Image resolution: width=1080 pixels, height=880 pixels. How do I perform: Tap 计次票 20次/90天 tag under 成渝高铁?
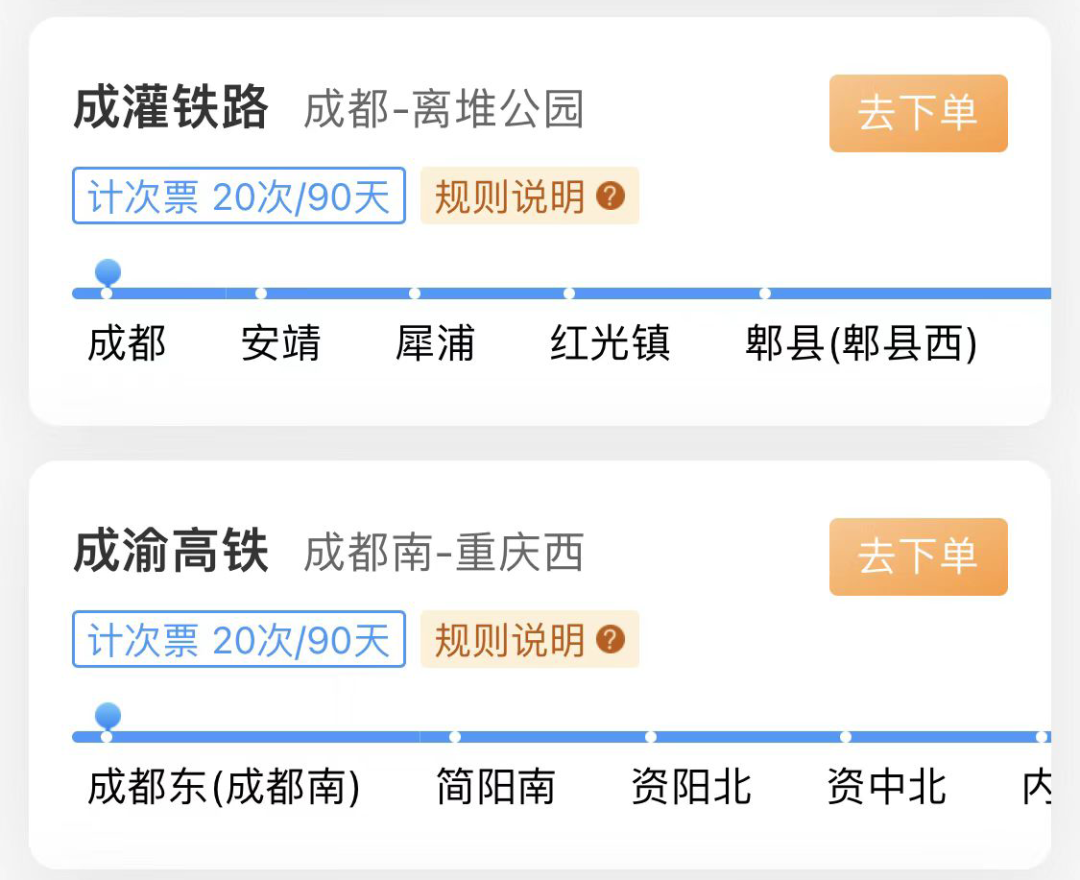[238, 640]
